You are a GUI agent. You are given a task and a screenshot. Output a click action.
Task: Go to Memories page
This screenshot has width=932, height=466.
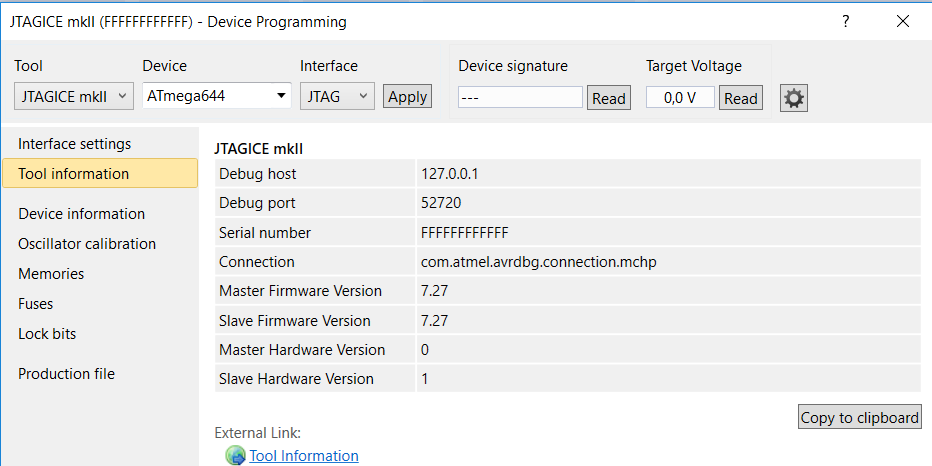pos(51,273)
